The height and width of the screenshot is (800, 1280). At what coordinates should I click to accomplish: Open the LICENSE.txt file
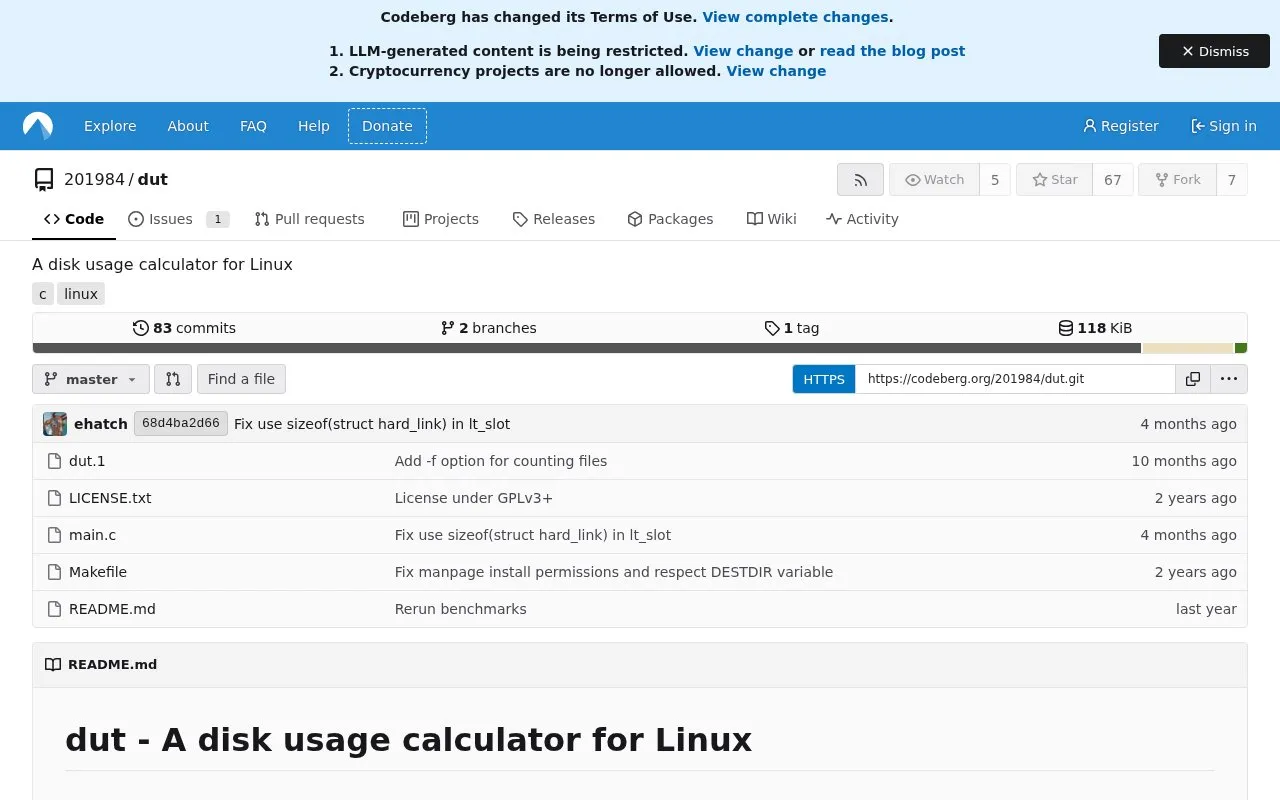click(x=110, y=498)
